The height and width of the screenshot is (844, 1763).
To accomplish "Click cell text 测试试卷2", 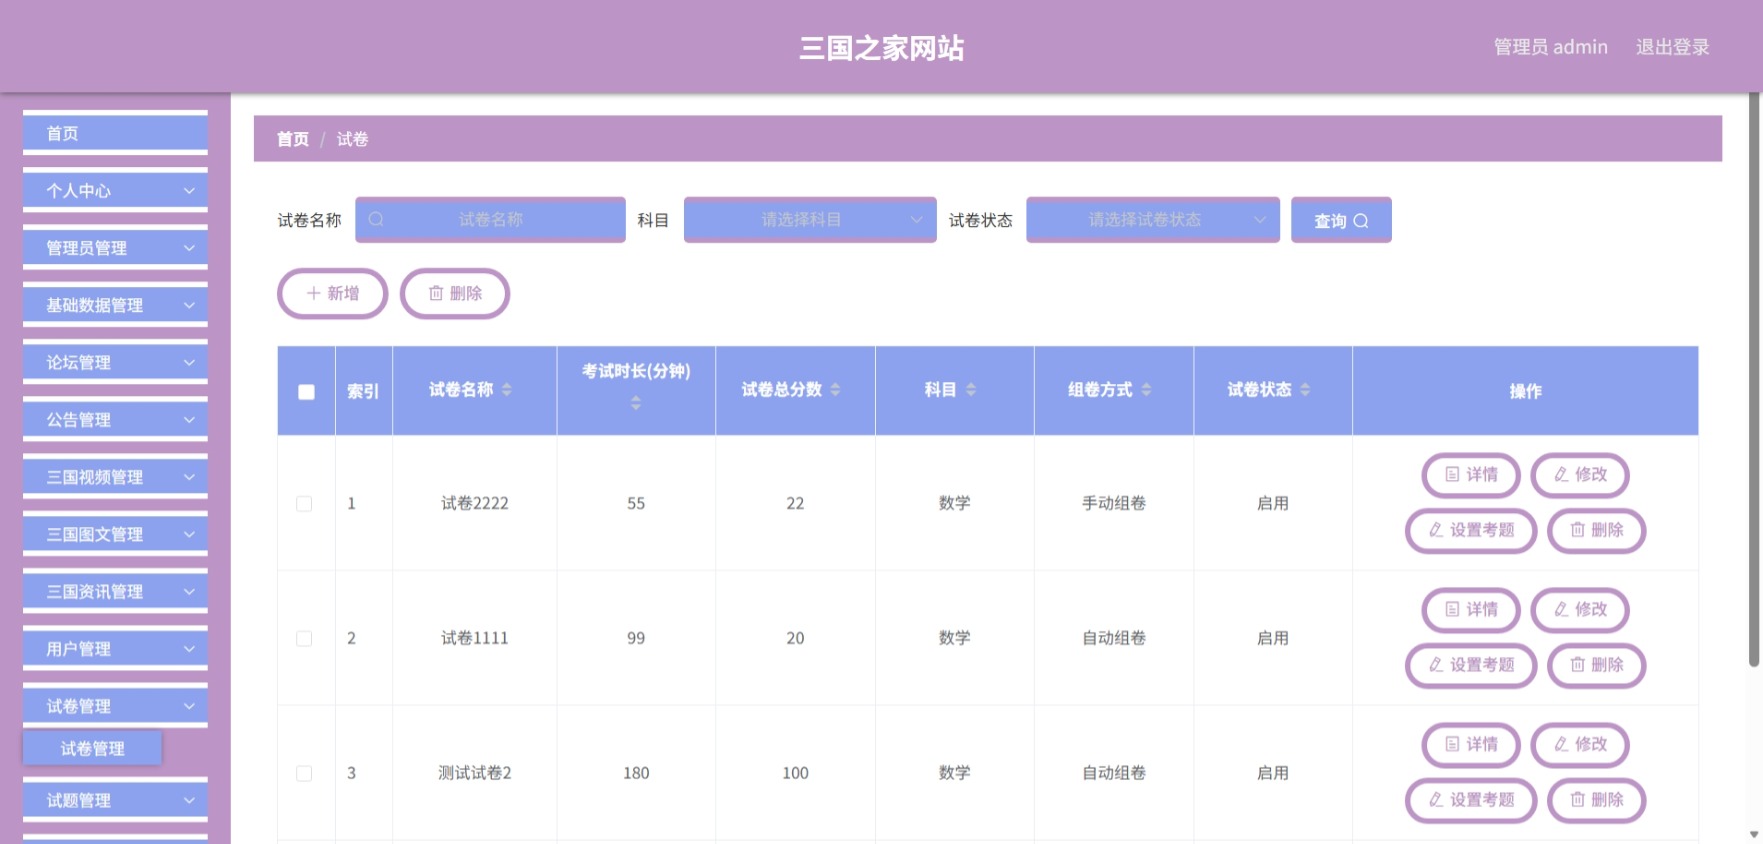I will point(475,773).
